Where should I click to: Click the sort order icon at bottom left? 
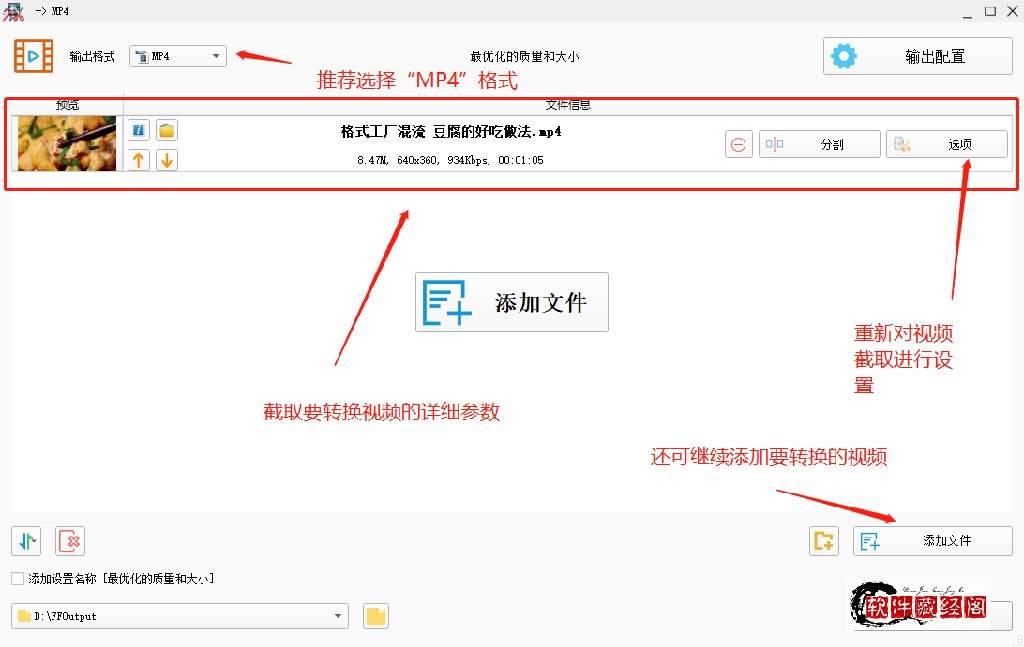coord(24,540)
